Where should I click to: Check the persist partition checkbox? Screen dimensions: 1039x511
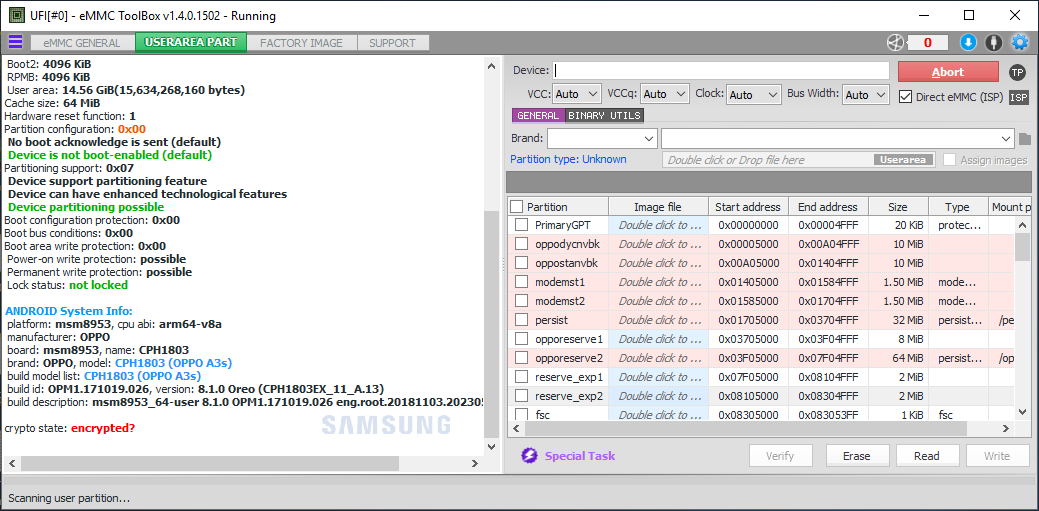click(522, 320)
